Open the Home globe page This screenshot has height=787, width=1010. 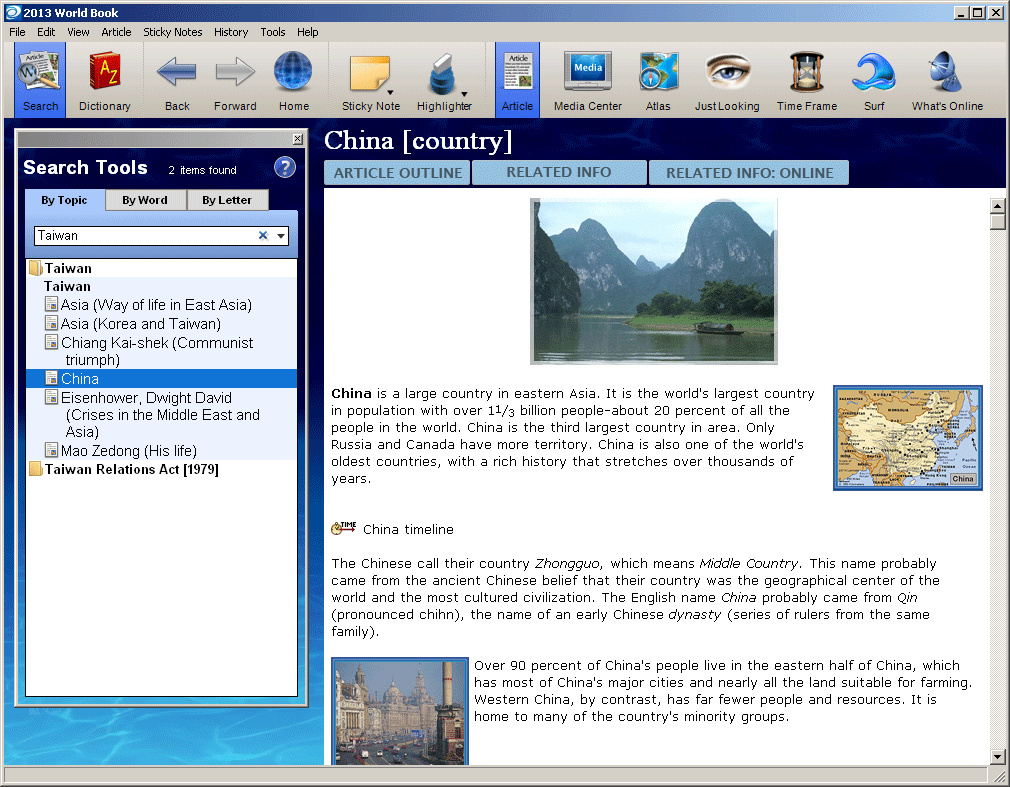coord(294,80)
